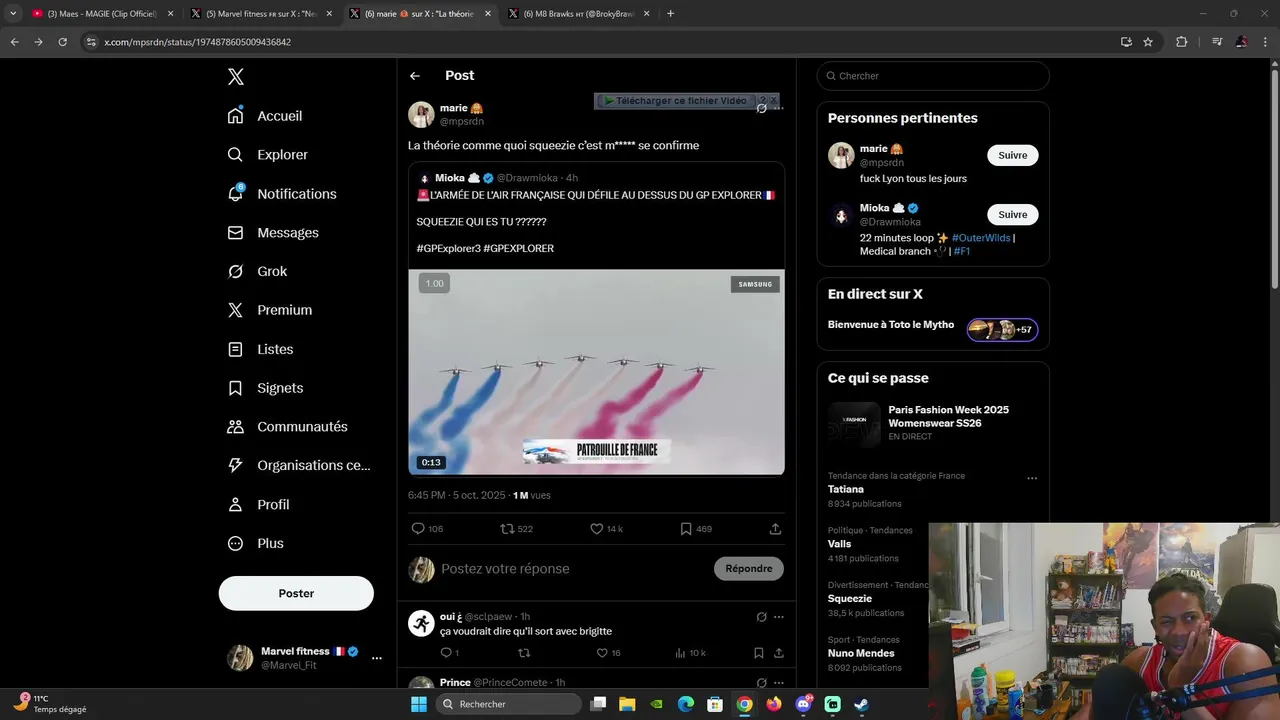Open Accueil home from sidebar
1280x720 pixels.
tap(265, 116)
